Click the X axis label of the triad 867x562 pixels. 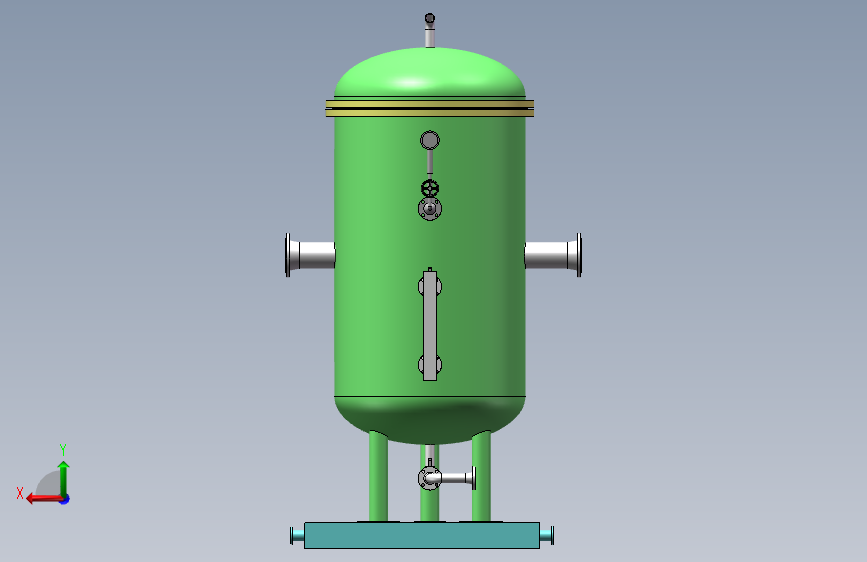tap(20, 493)
